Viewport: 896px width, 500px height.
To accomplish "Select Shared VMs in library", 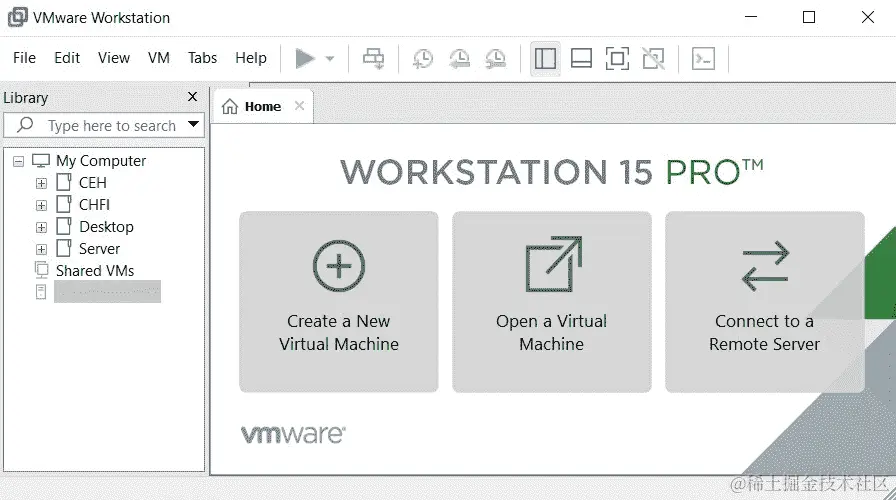I will (95, 270).
